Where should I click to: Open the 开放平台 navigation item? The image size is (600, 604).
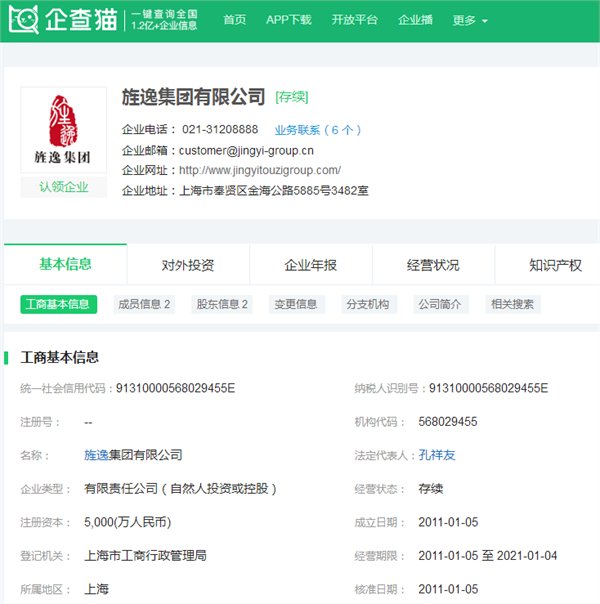(x=354, y=20)
